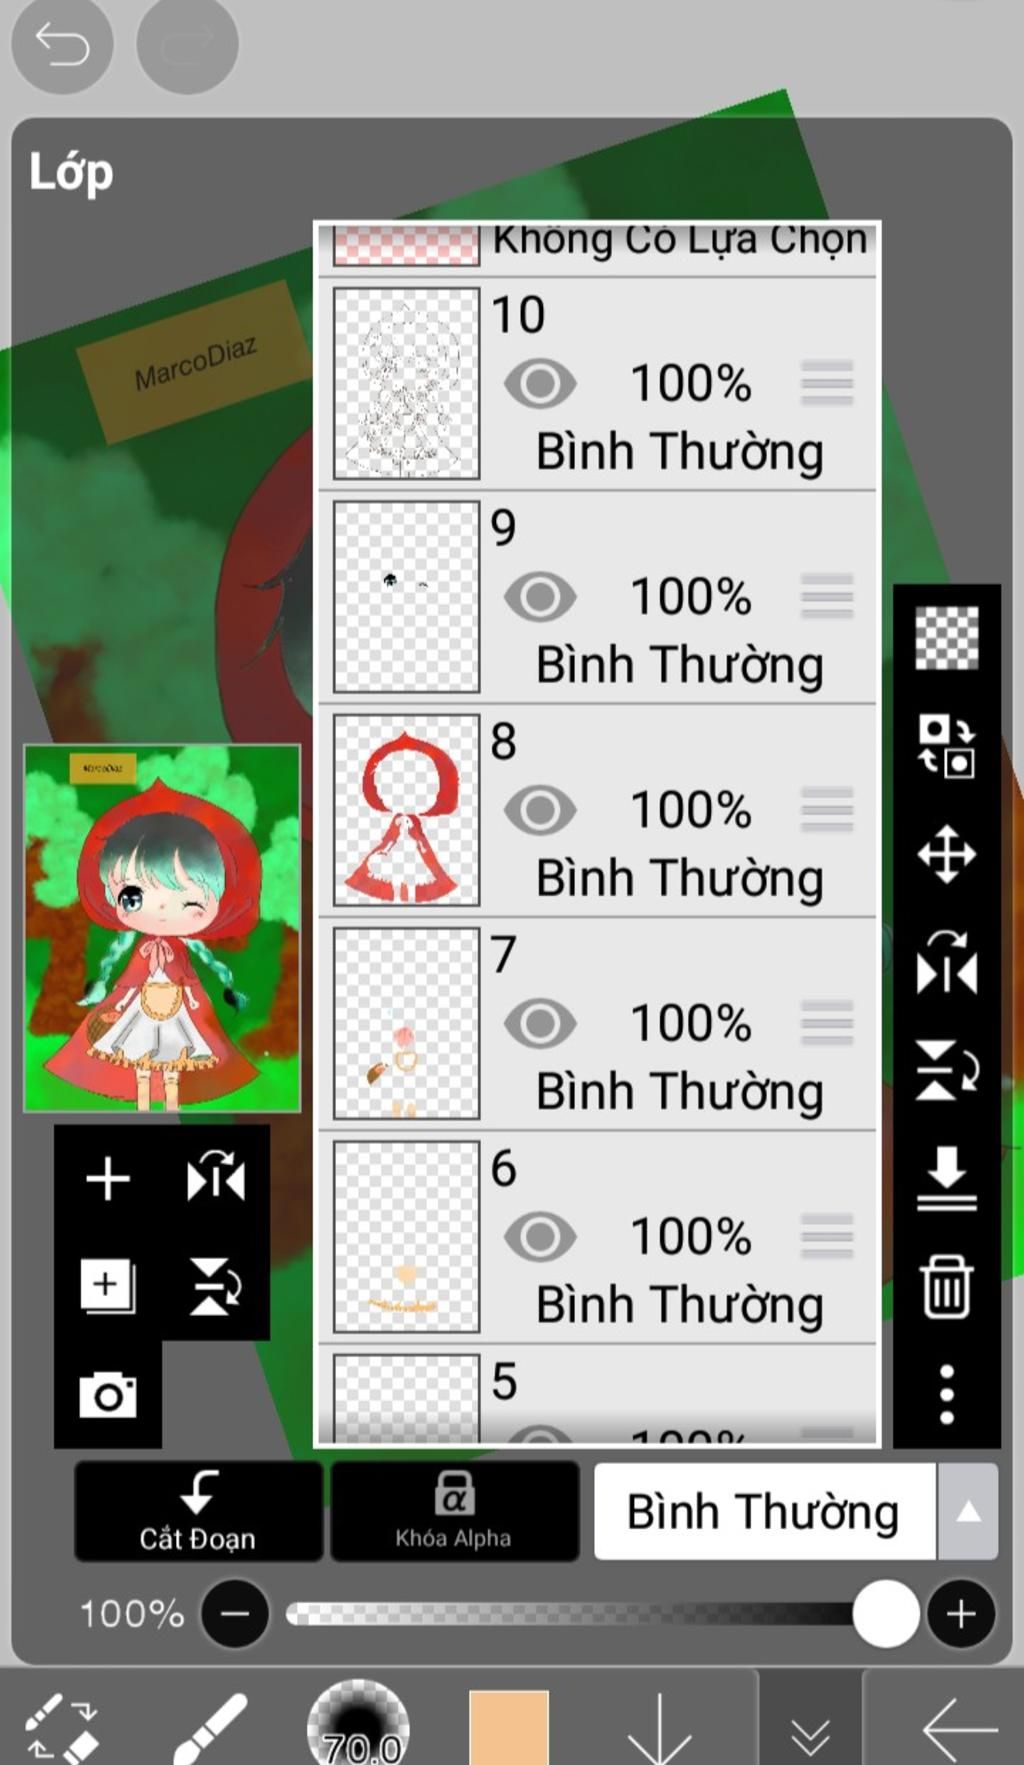Click the Cắt Đoạn clipping button

[x=198, y=1511]
